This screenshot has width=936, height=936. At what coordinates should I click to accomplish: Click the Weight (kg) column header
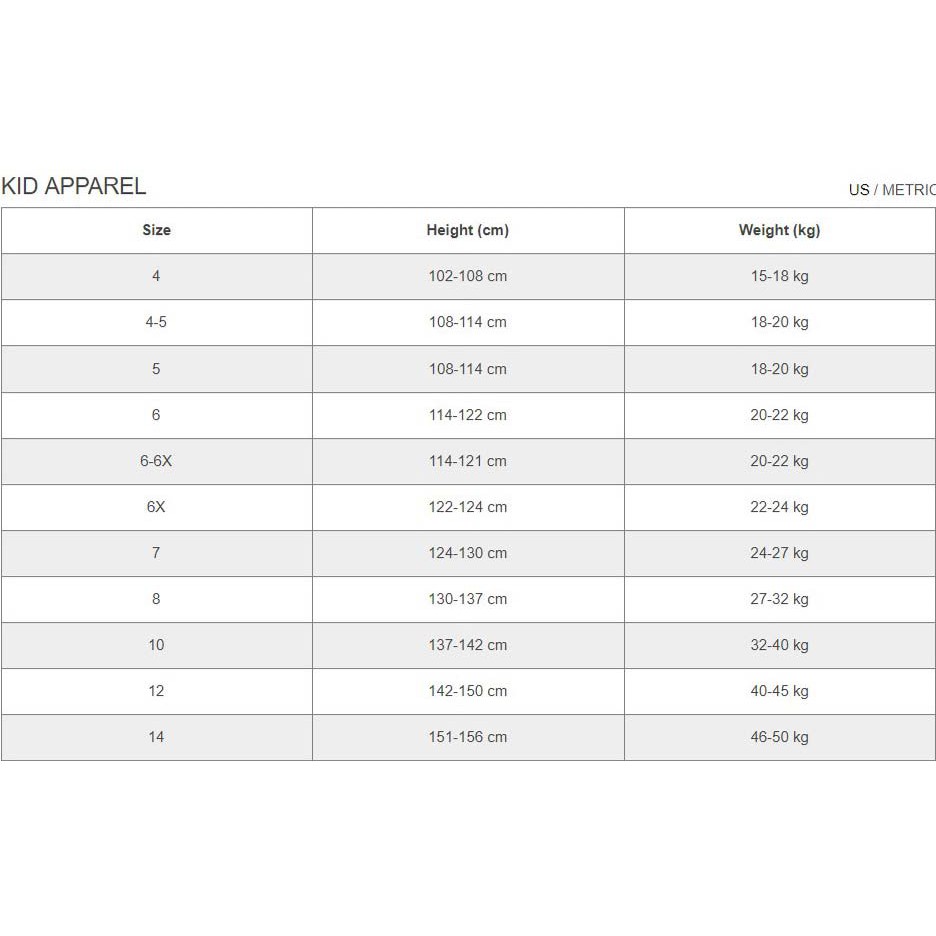coord(779,230)
